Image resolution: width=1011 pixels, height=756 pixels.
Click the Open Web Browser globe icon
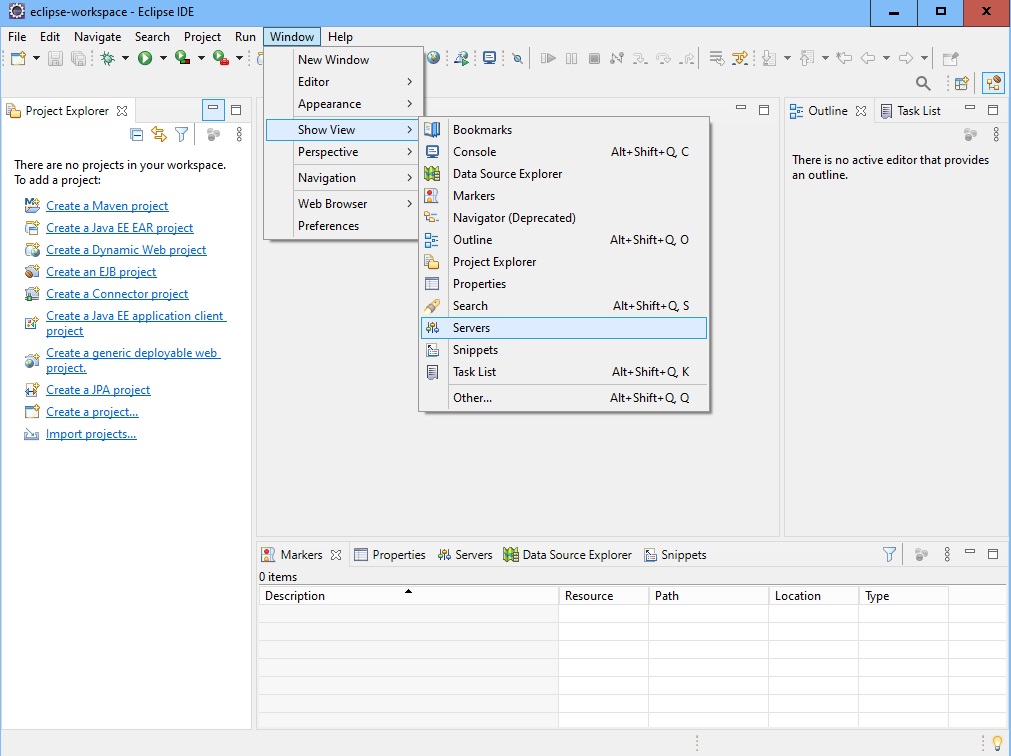pyautogui.click(x=433, y=59)
